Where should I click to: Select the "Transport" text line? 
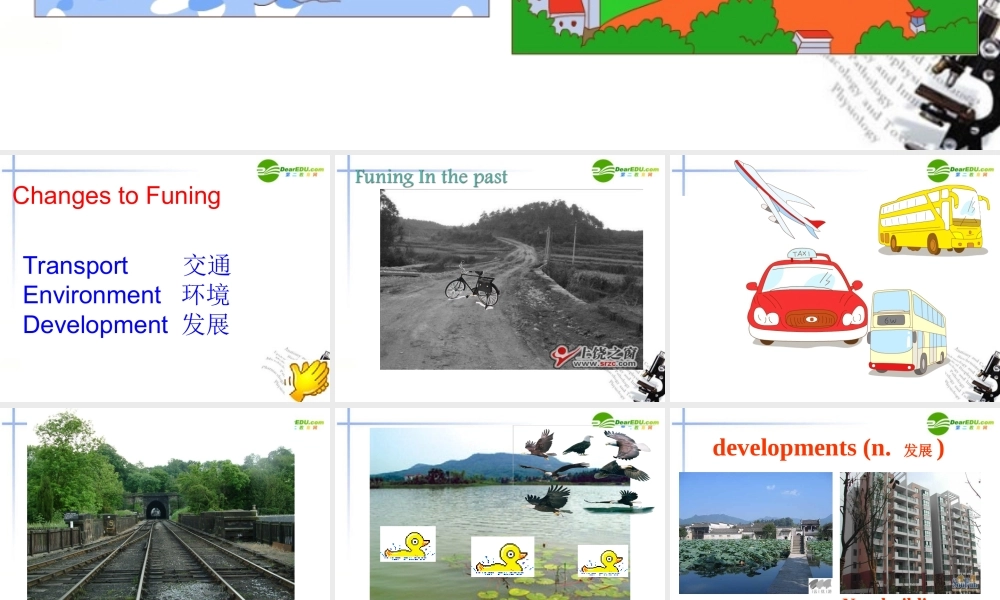pyautogui.click(x=76, y=265)
